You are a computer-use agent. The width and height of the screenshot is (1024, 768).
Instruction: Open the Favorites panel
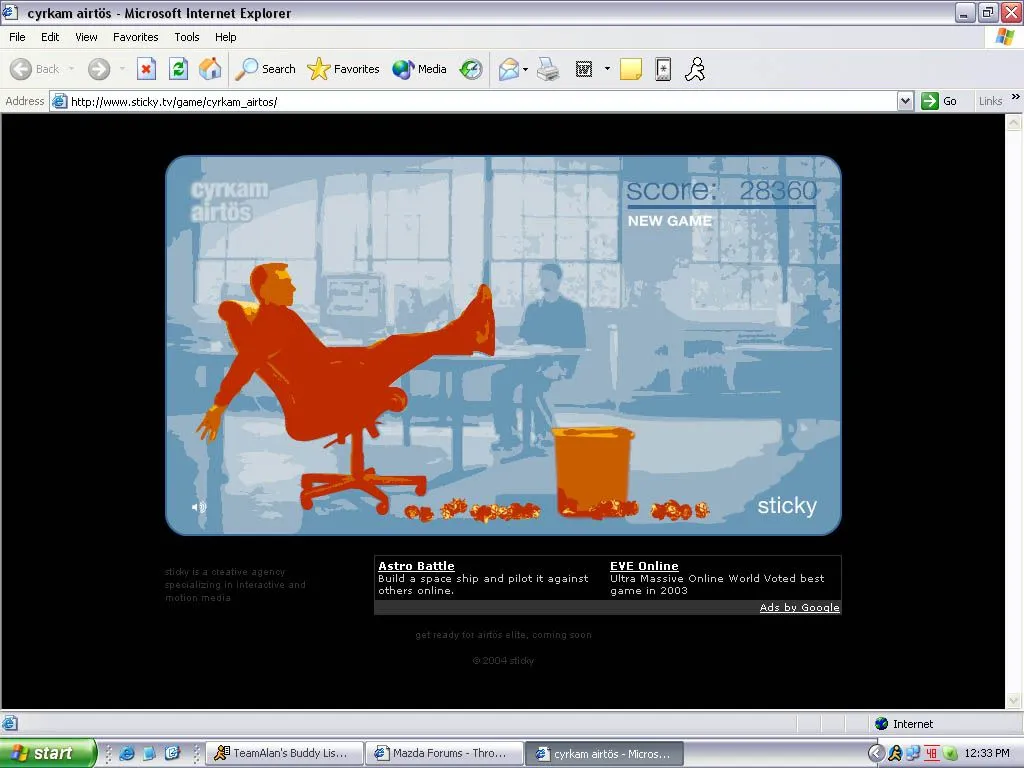pyautogui.click(x=343, y=68)
